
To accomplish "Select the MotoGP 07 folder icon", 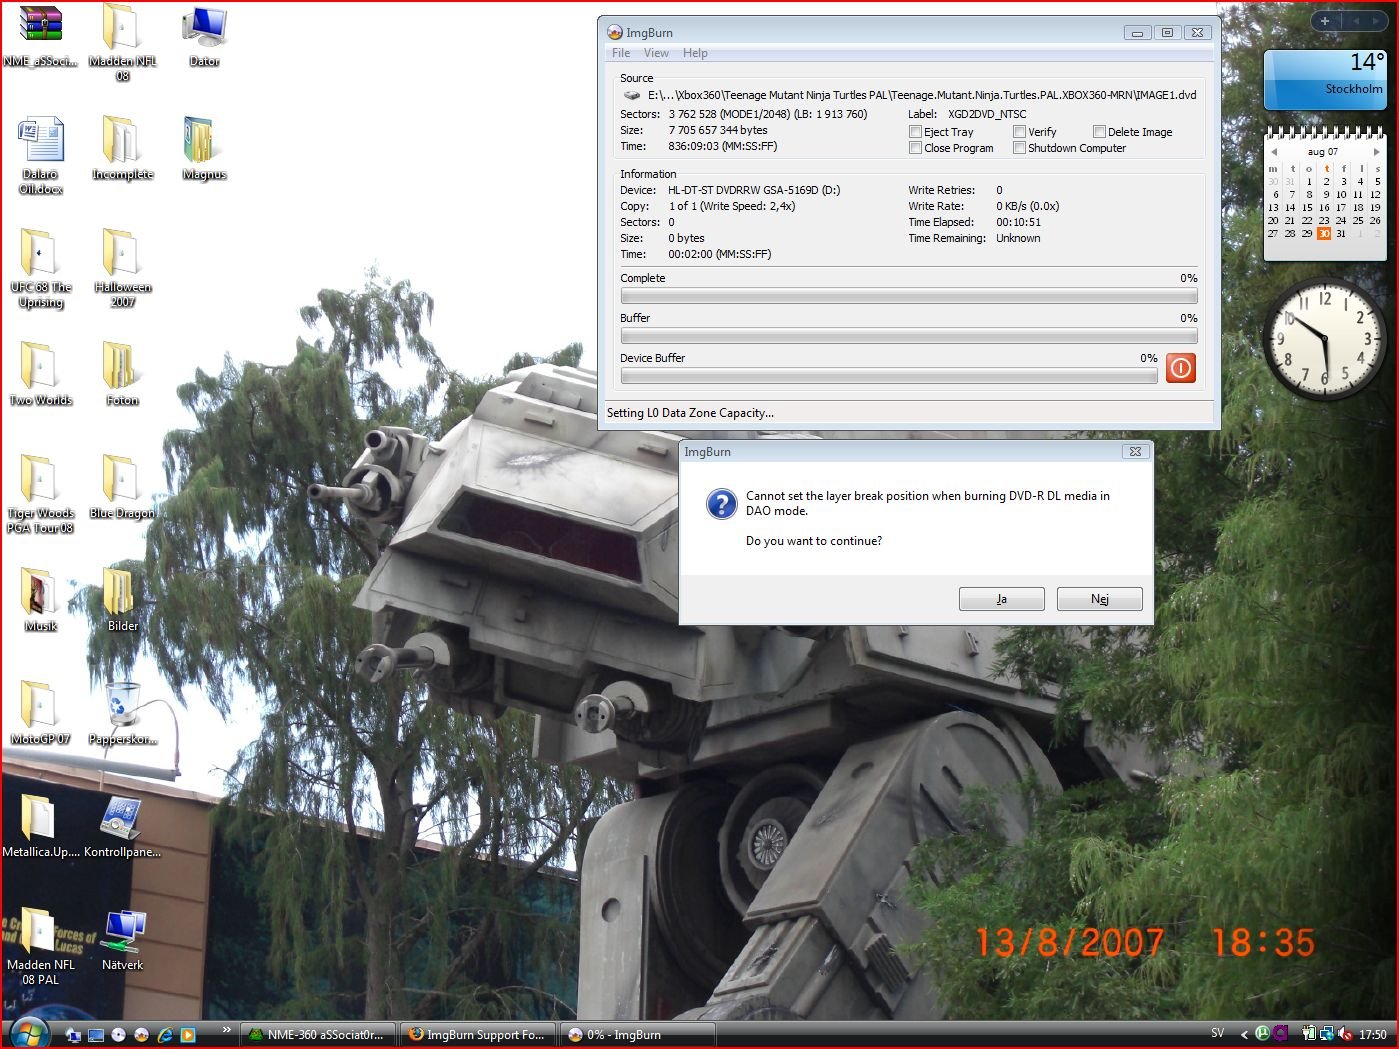I will 40,712.
